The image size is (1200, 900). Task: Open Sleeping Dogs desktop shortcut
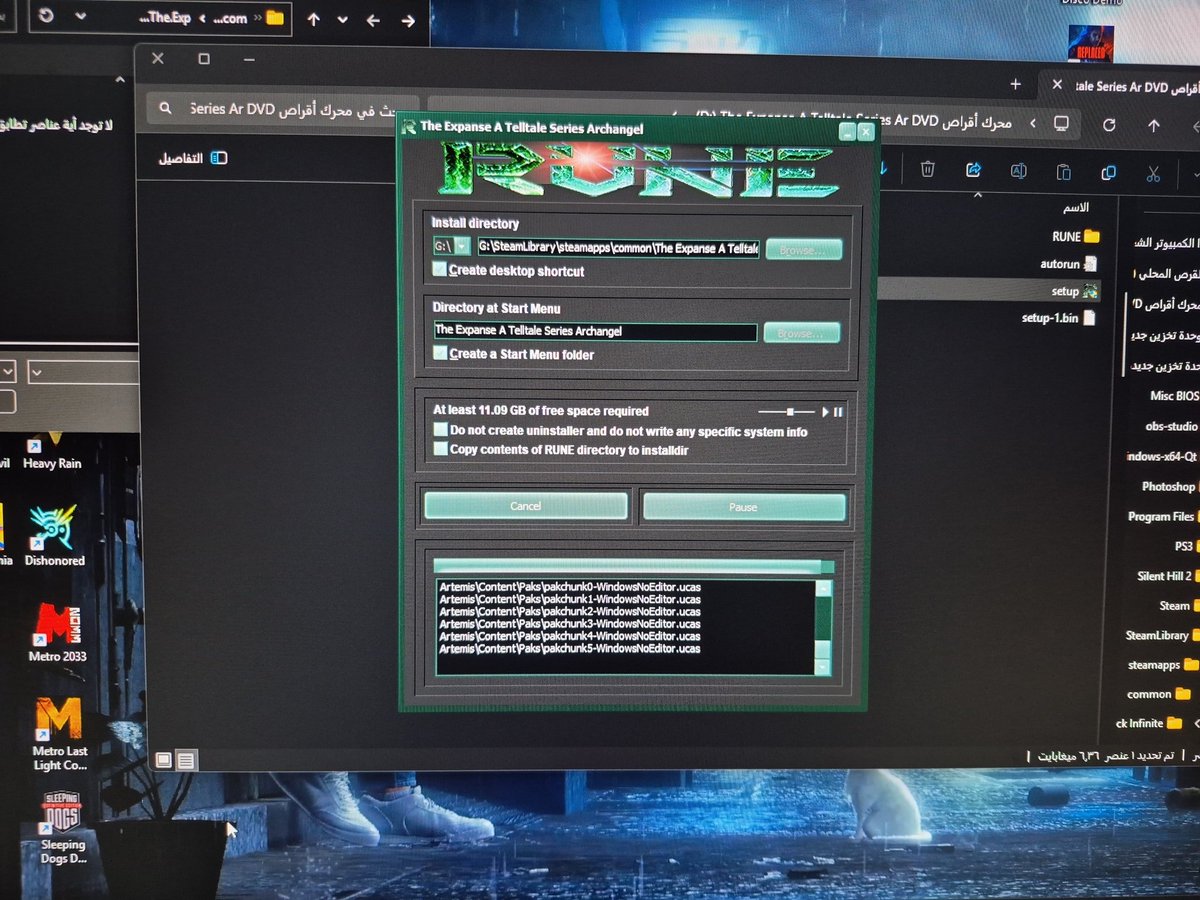pos(62,827)
